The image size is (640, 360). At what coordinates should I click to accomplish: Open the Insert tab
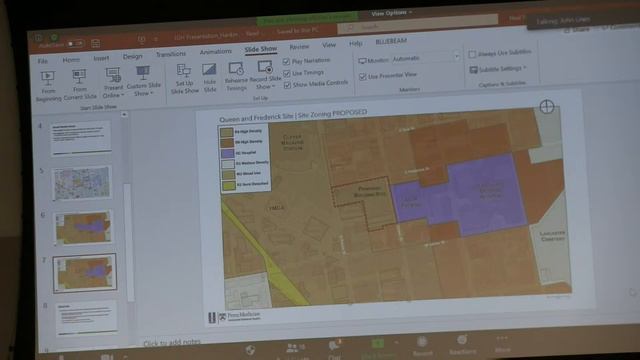click(101, 58)
